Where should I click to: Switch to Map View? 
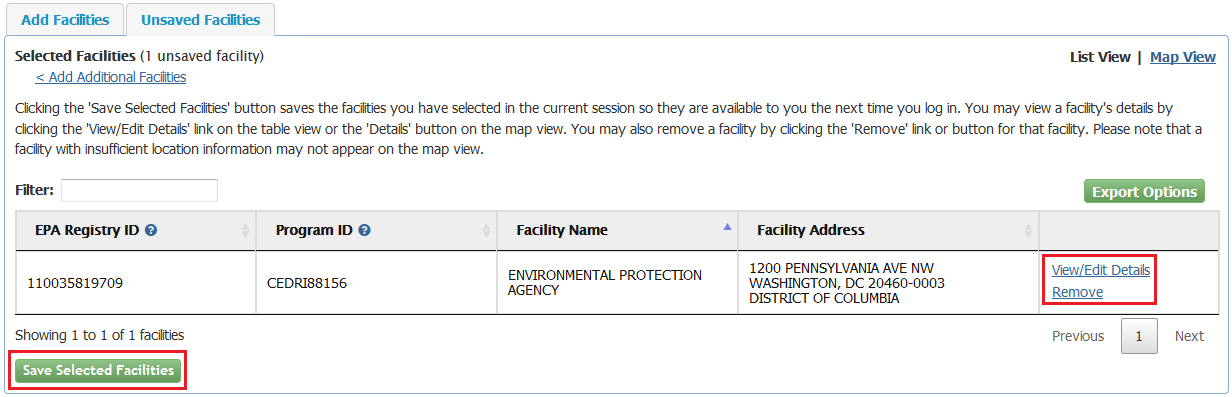[1183, 57]
